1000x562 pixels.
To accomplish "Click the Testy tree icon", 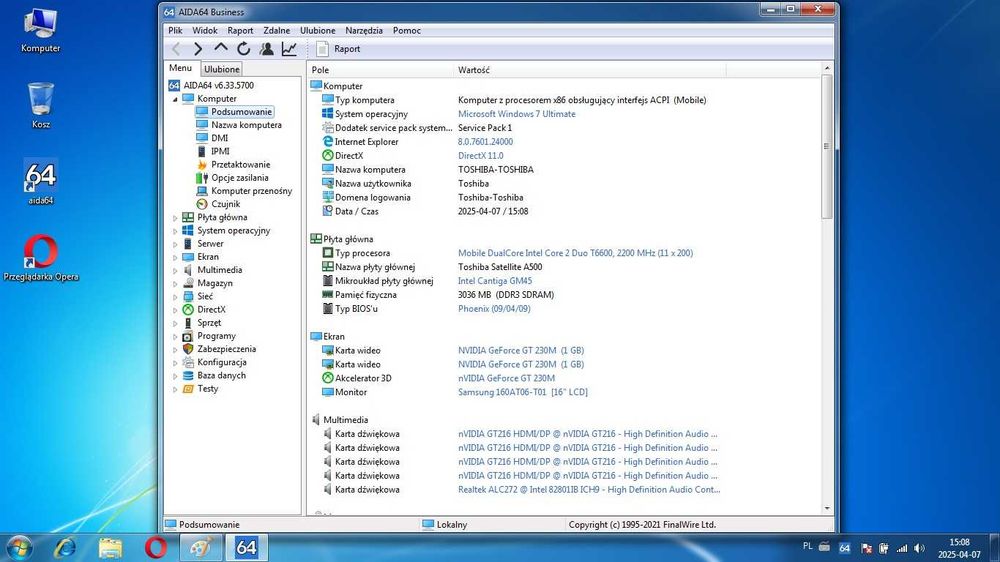I will click(x=188, y=388).
